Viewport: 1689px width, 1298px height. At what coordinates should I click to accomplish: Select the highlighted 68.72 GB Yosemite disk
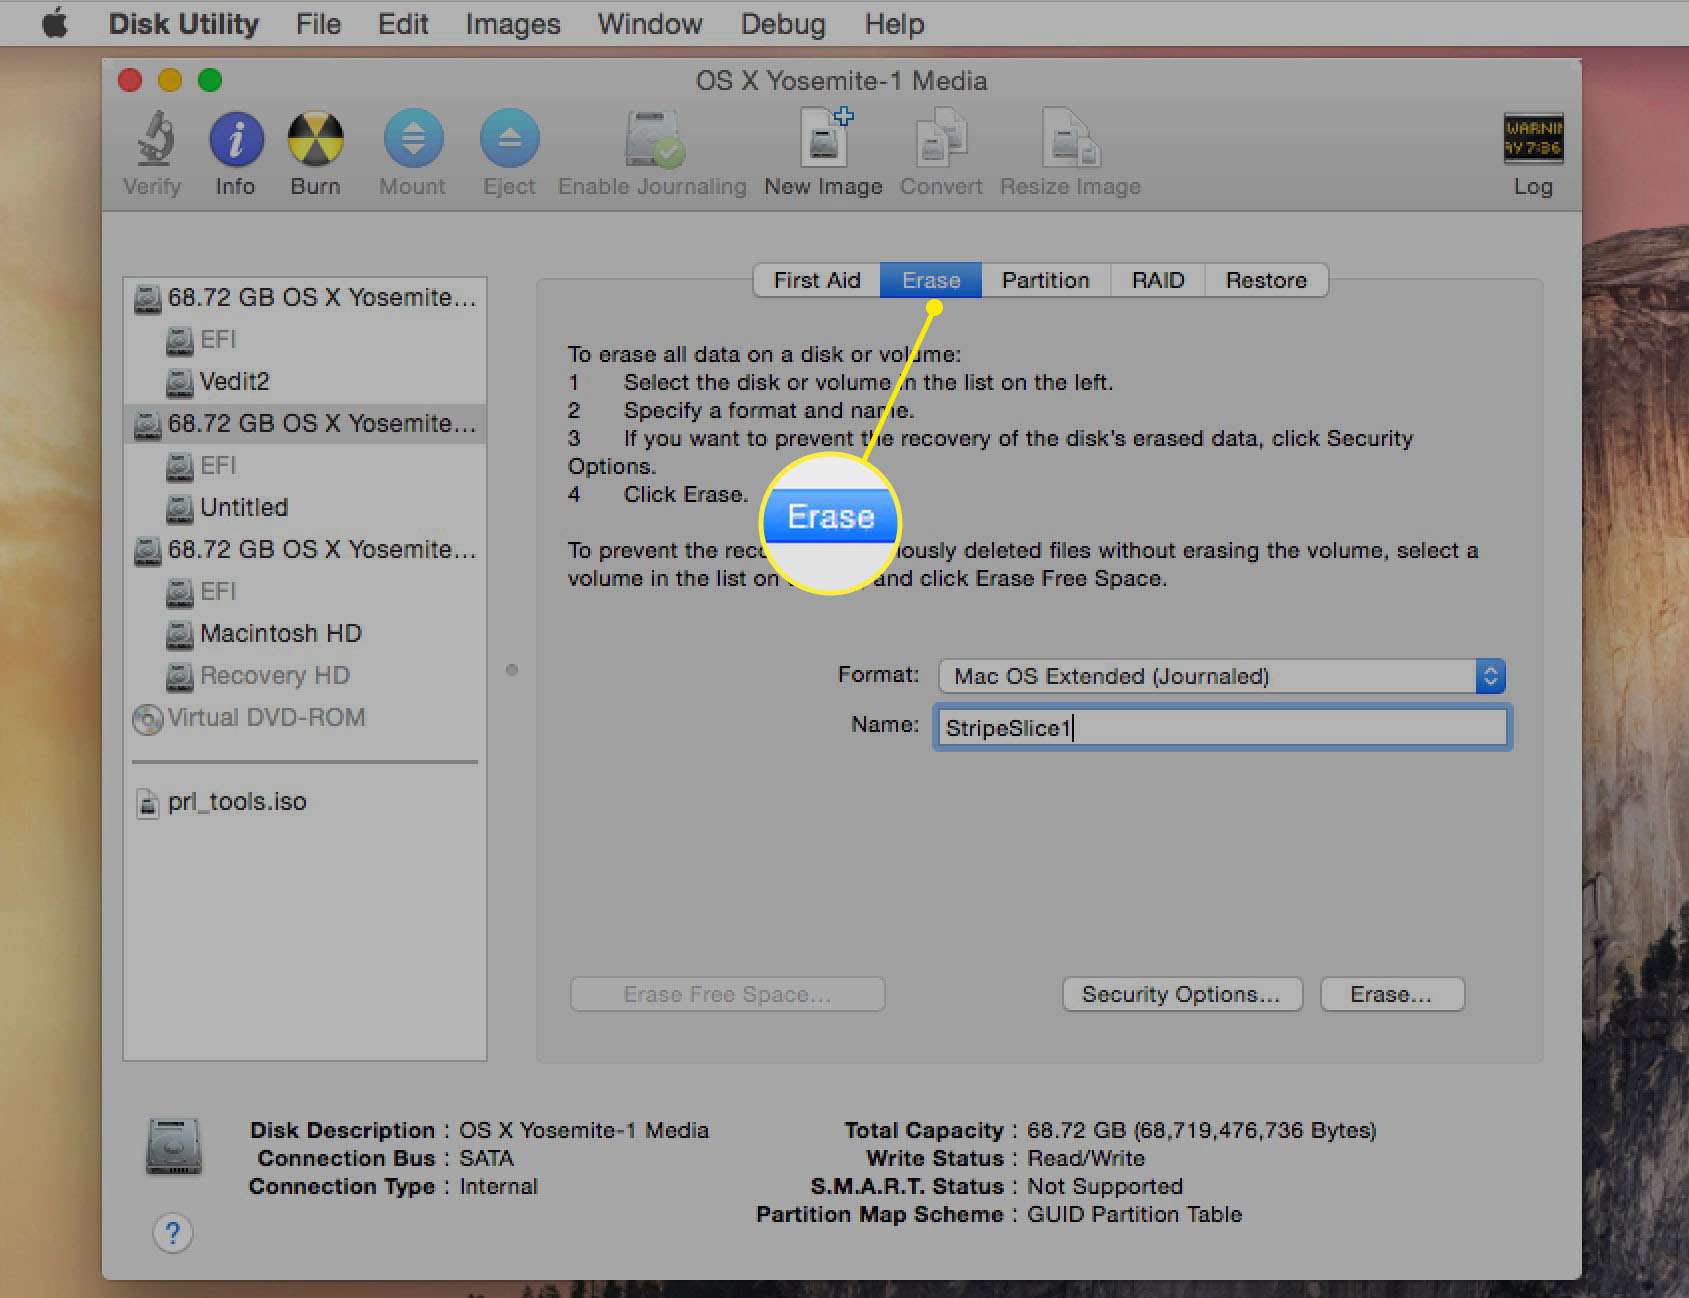point(305,424)
